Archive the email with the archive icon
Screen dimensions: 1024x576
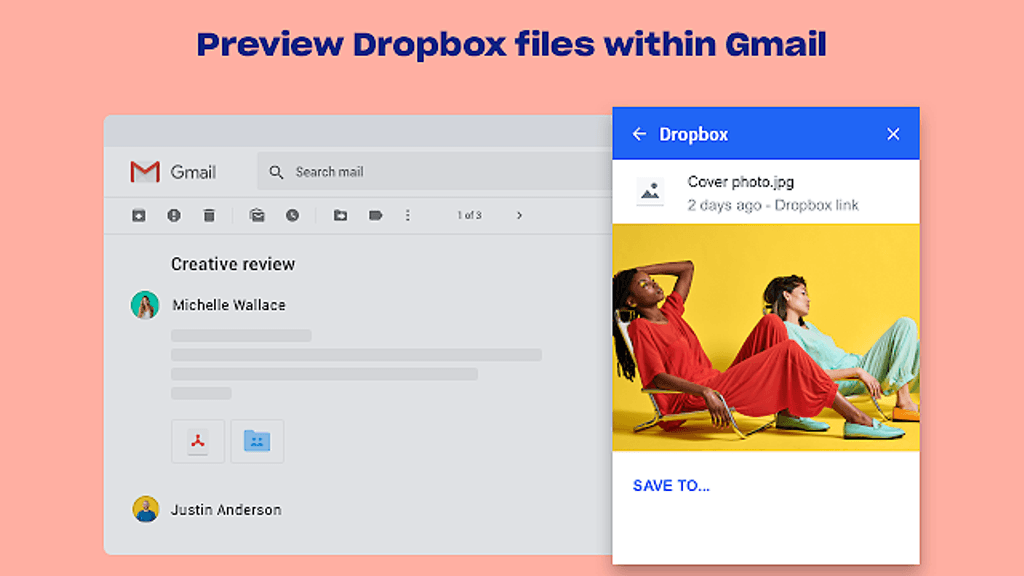click(x=139, y=215)
